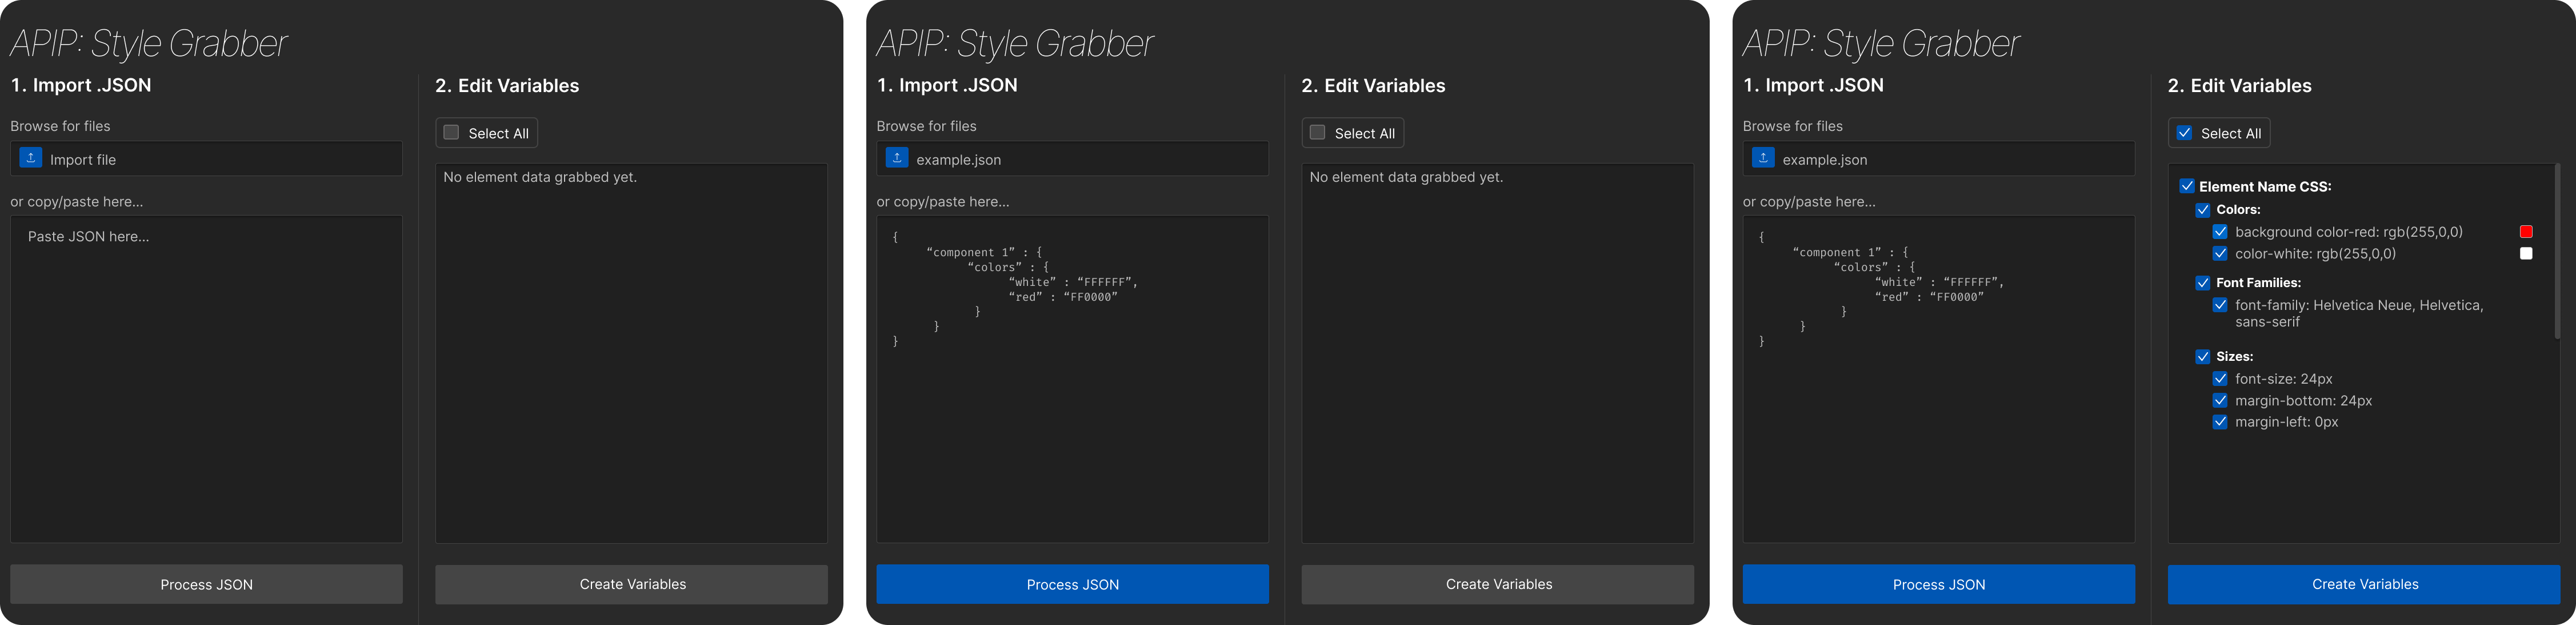Screen dimensions: 2576x625
Task: Click the white color swatch
Action: (2526, 254)
